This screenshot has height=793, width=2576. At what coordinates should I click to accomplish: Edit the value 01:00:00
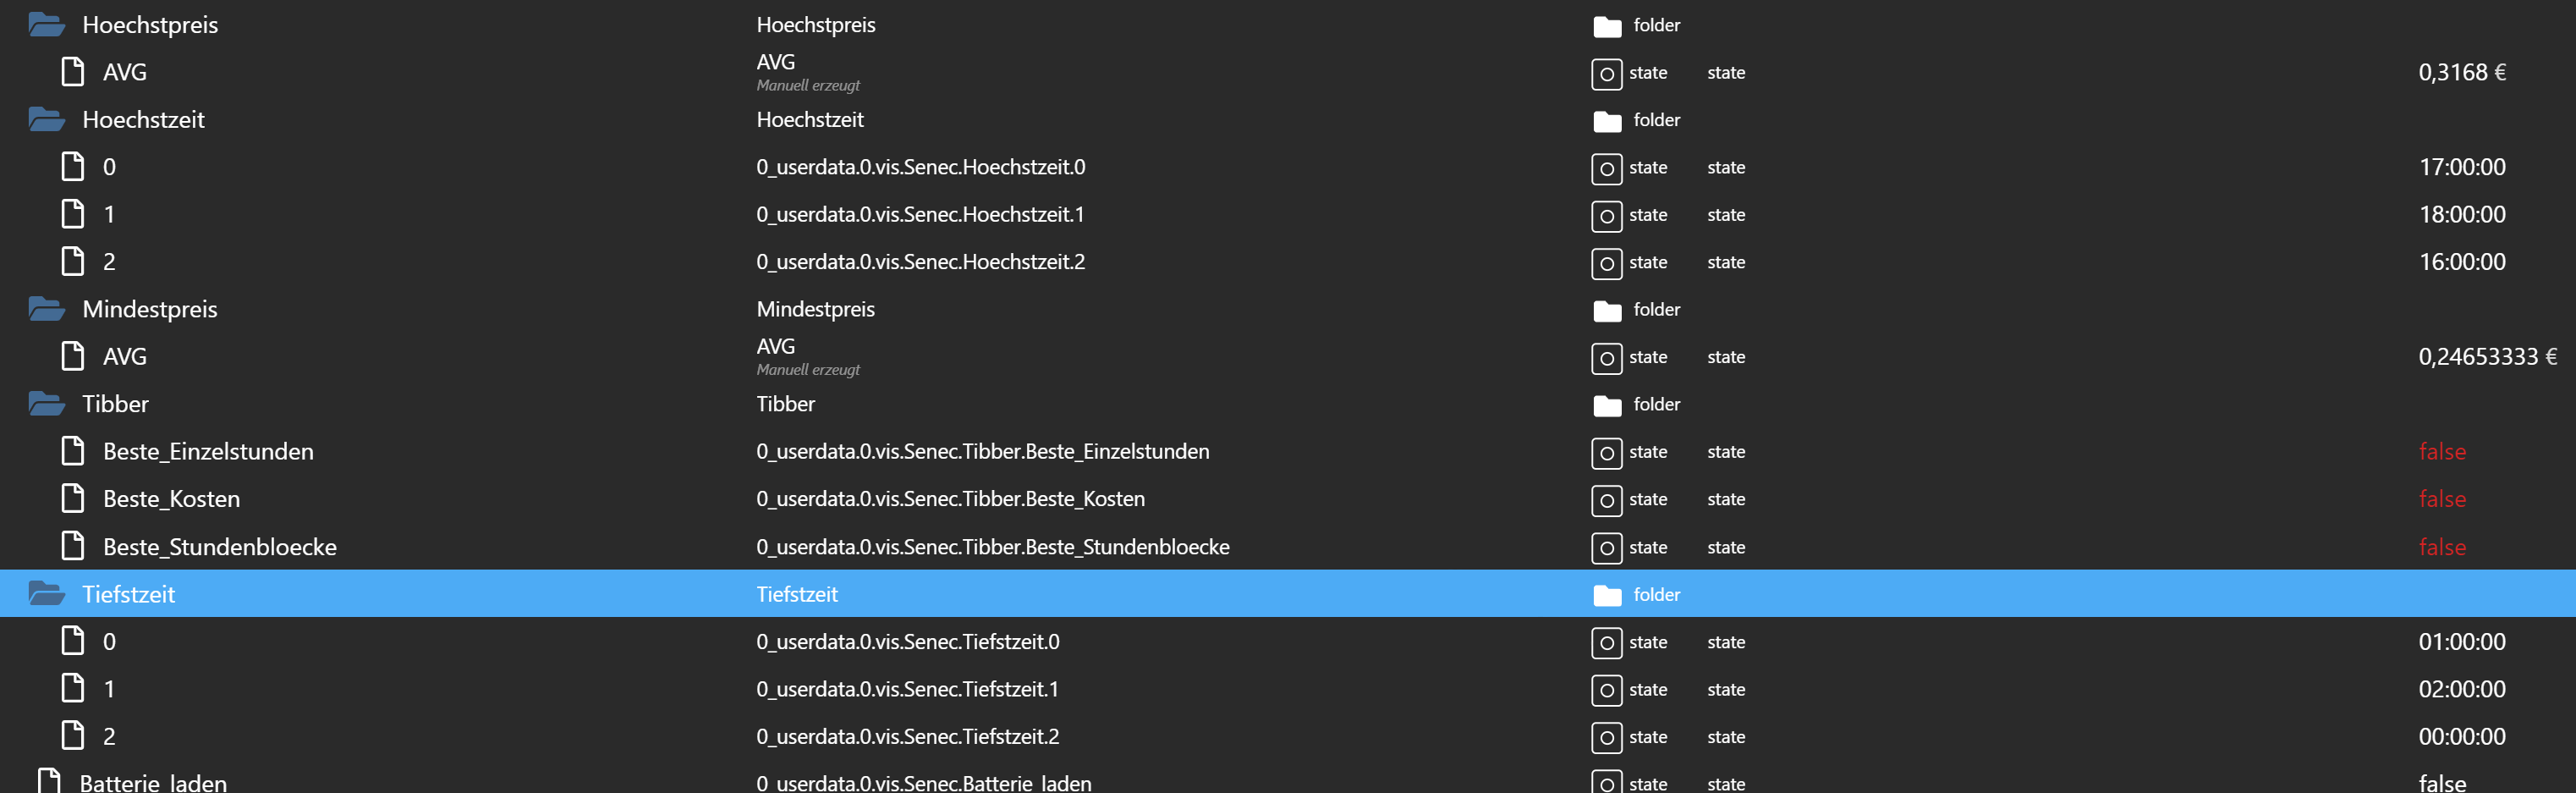[x=2462, y=641]
